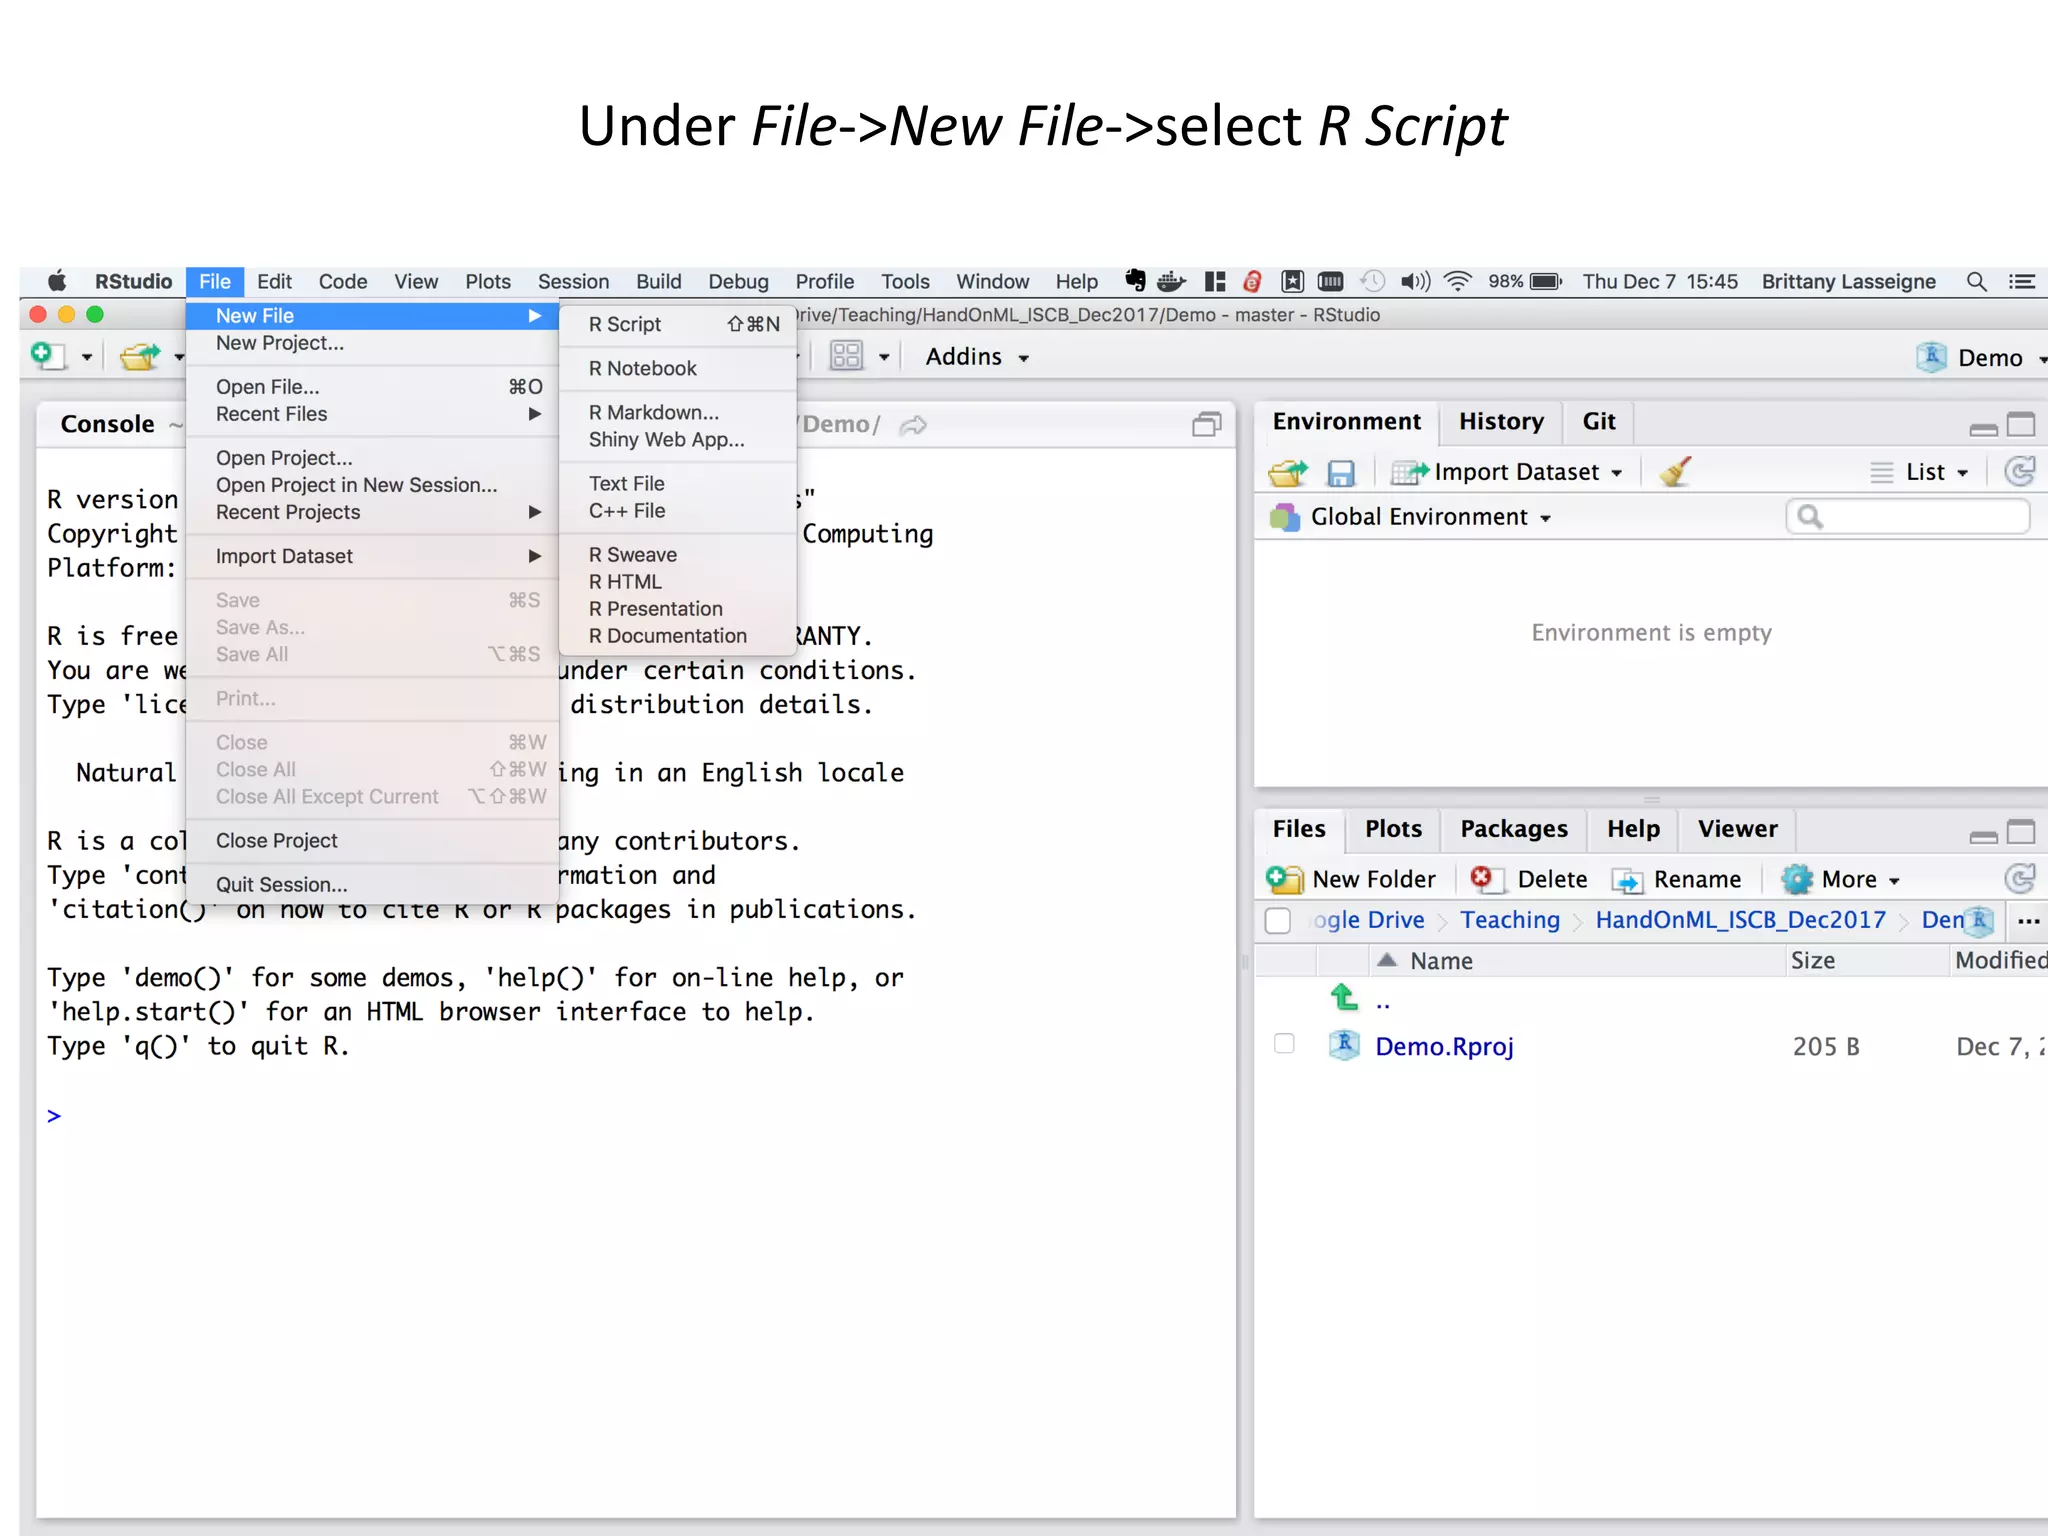Click the Wi-Fi status icon
2048x1536 pixels.
point(1458,282)
